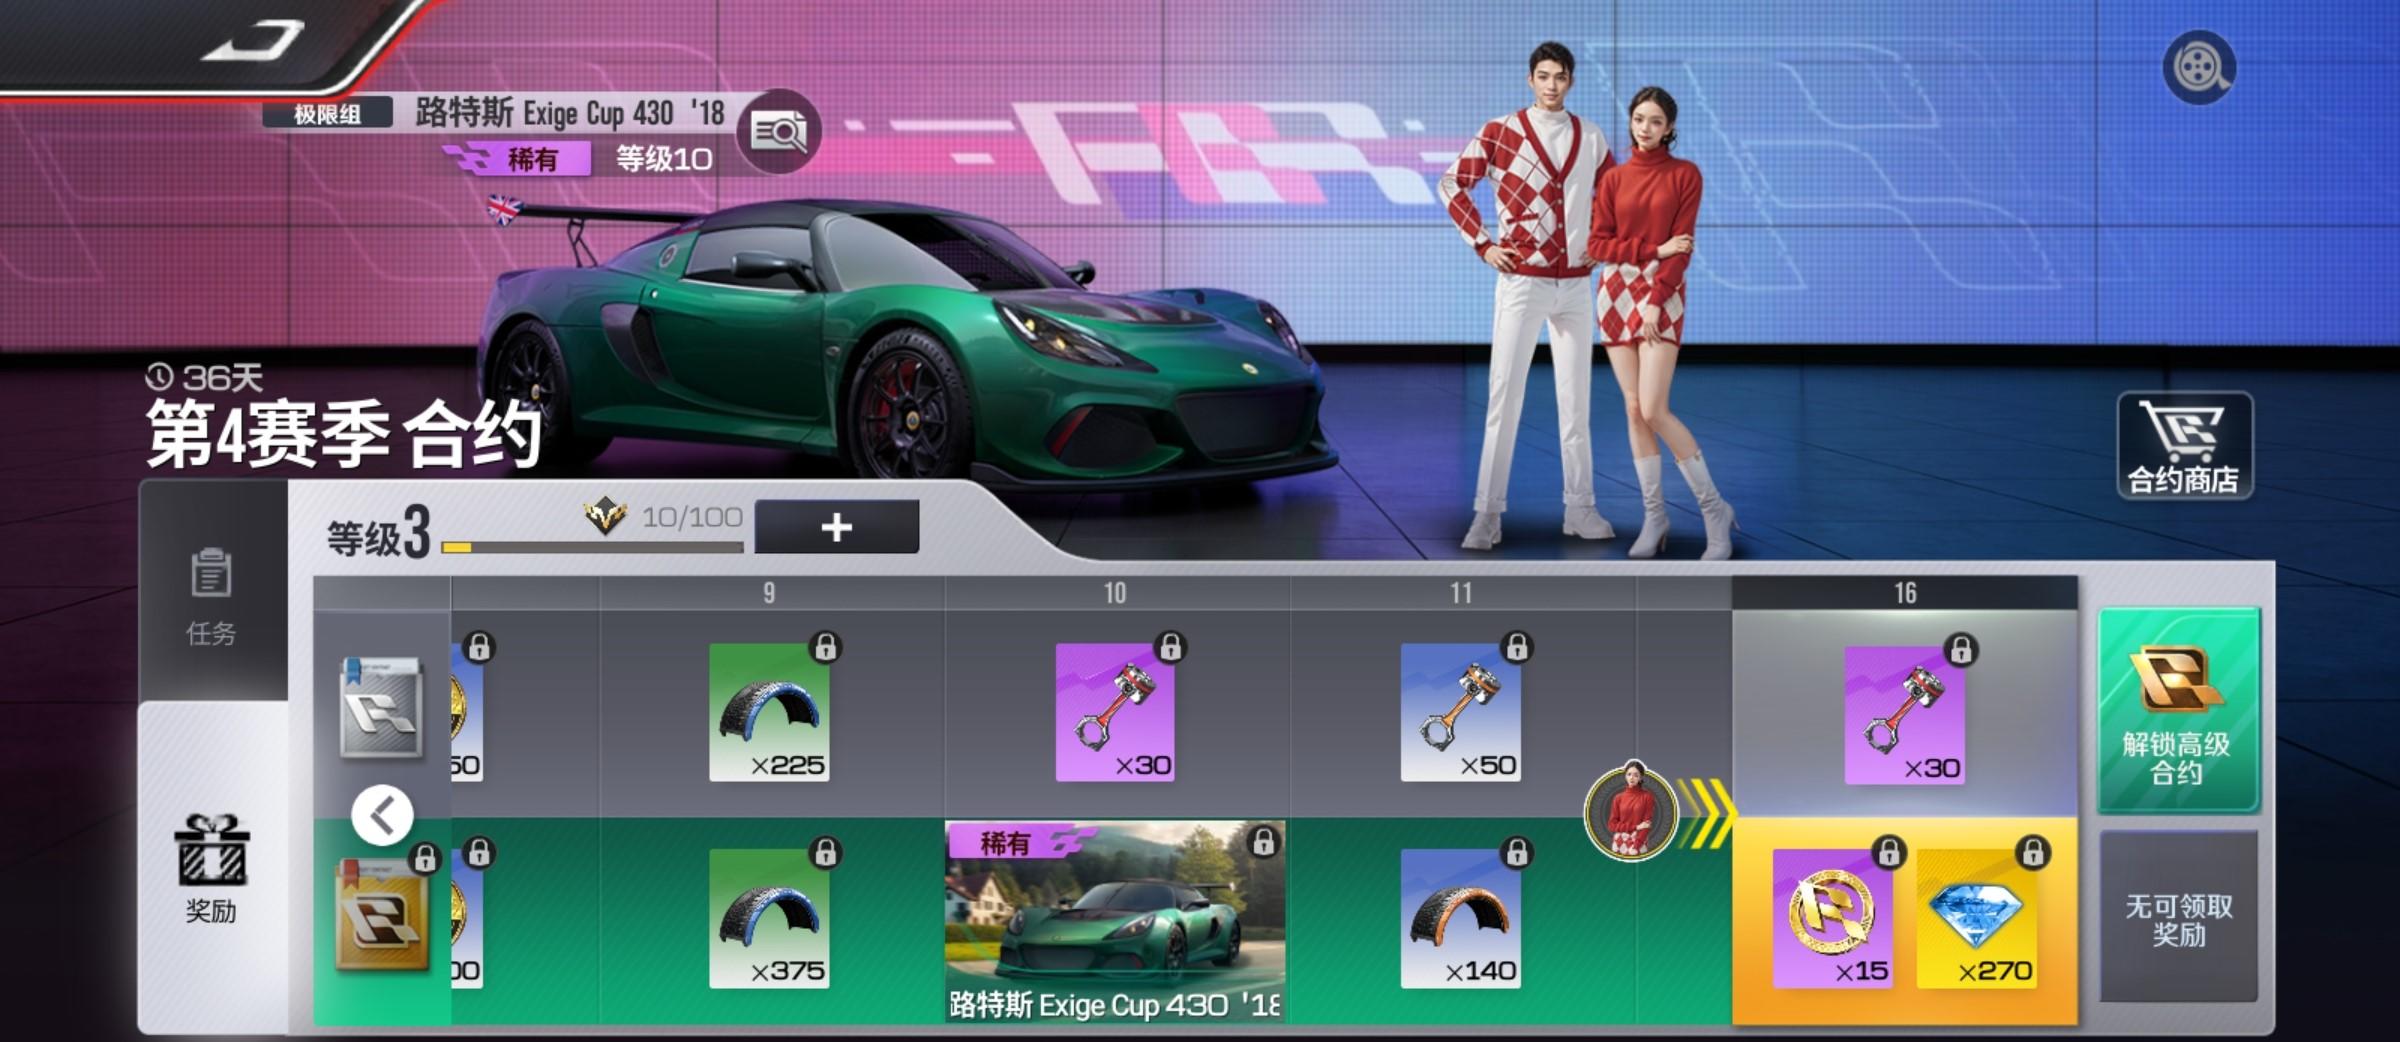Screen dimensions: 2400x1042
Task: Tap lock icon on x375 tire reward
Action: click(x=825, y=853)
